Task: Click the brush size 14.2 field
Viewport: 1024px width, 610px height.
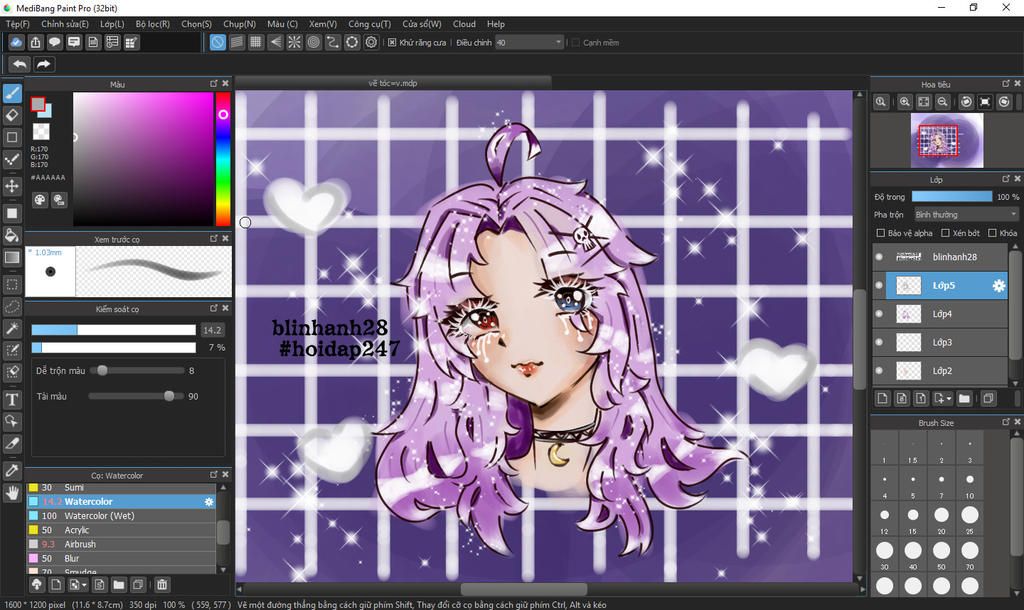Action: pyautogui.click(x=212, y=330)
